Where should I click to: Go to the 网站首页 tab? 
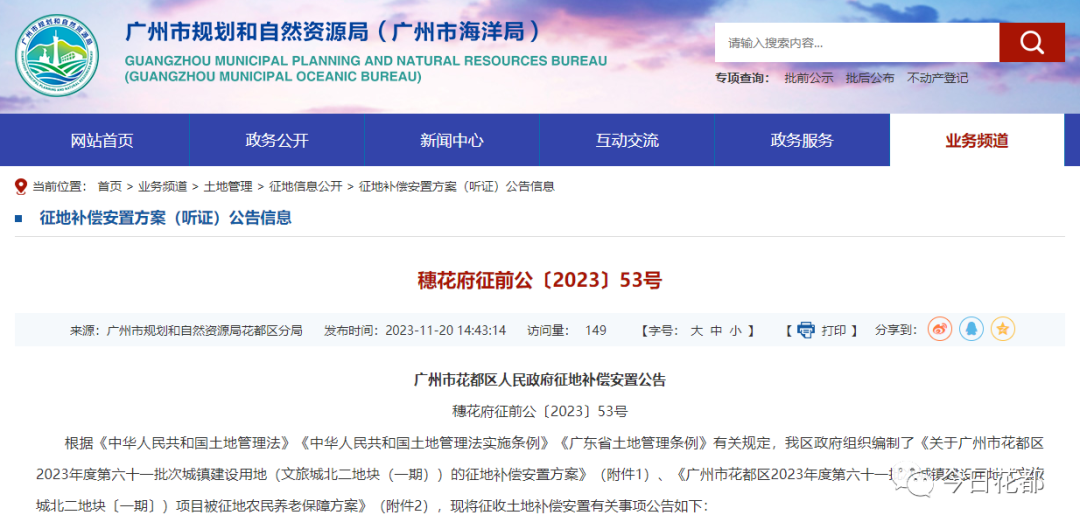point(102,141)
